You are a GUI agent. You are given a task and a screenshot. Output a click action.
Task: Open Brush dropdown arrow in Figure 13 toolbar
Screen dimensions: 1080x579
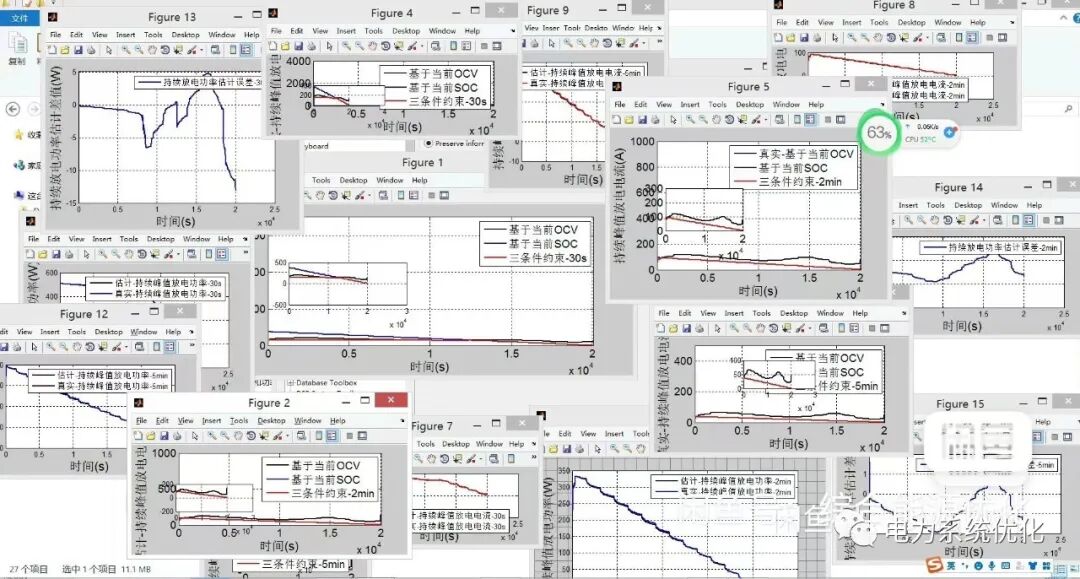point(200,50)
